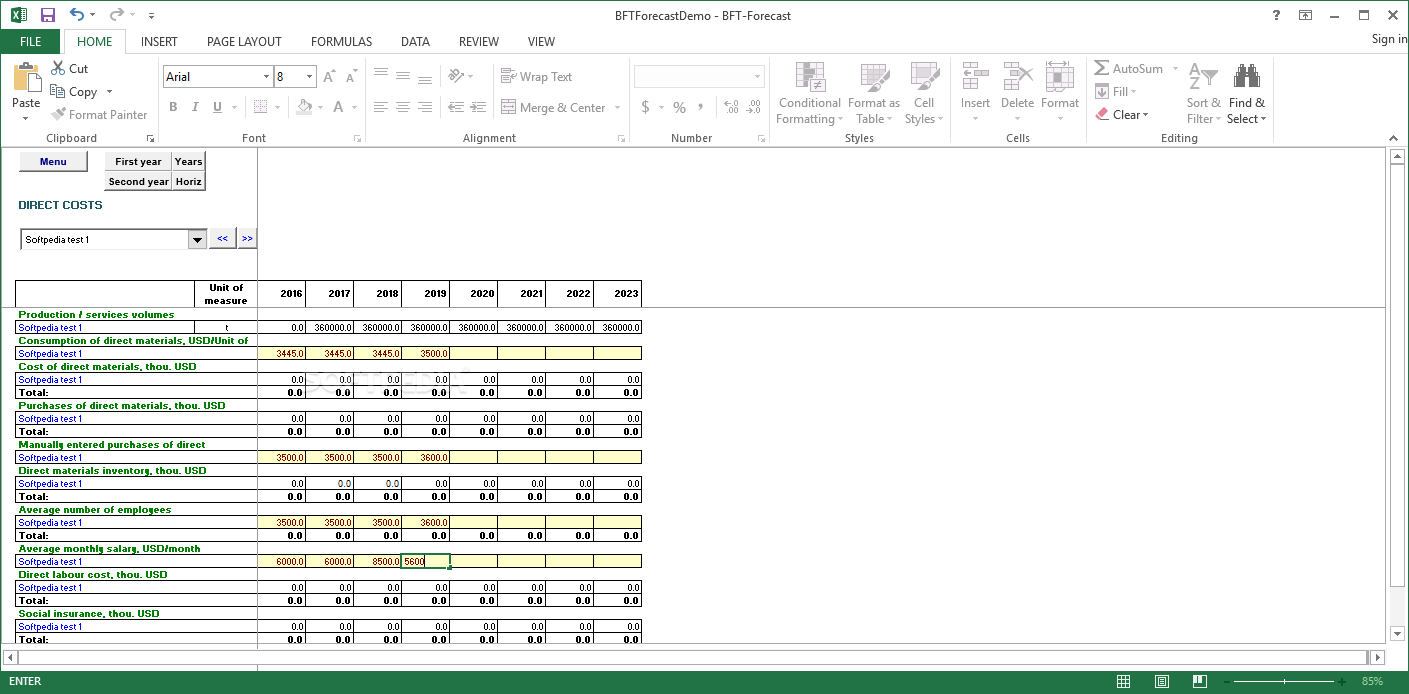
Task: Open Find & Select menu
Action: [x=1247, y=93]
